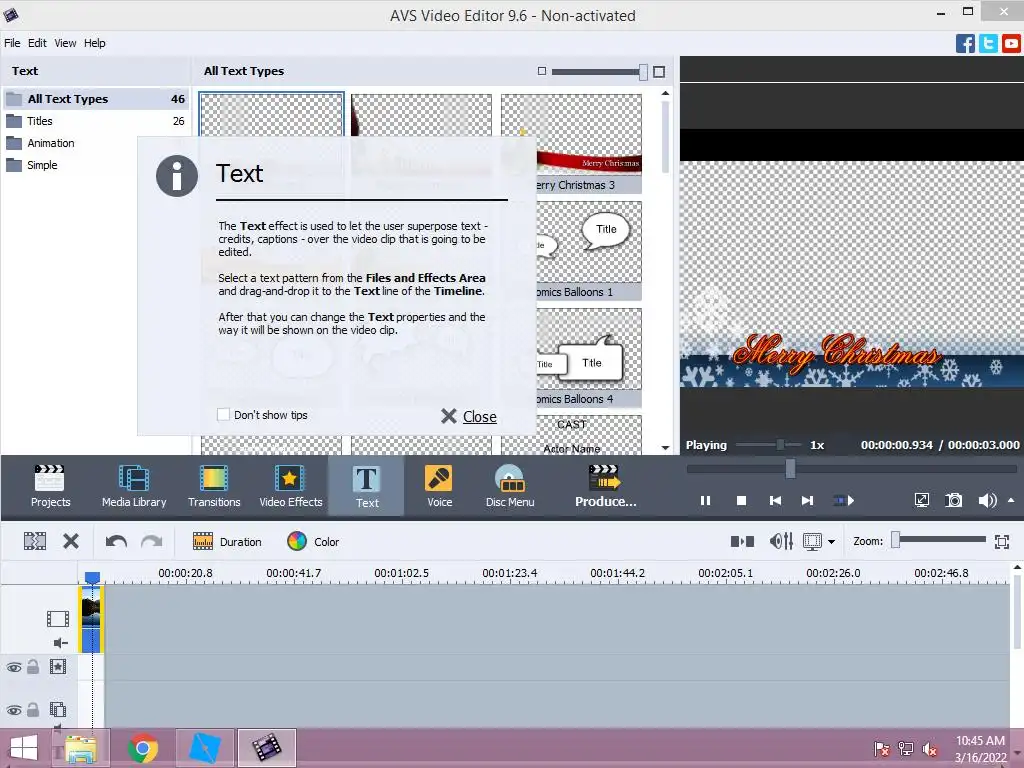Mute the preview sound via speaker icon

pos(987,500)
